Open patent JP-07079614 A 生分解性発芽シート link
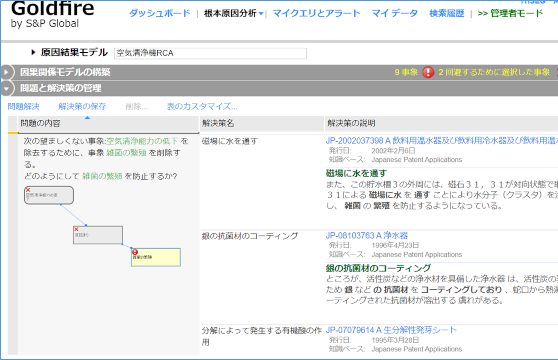558x360 pixels. [391, 330]
